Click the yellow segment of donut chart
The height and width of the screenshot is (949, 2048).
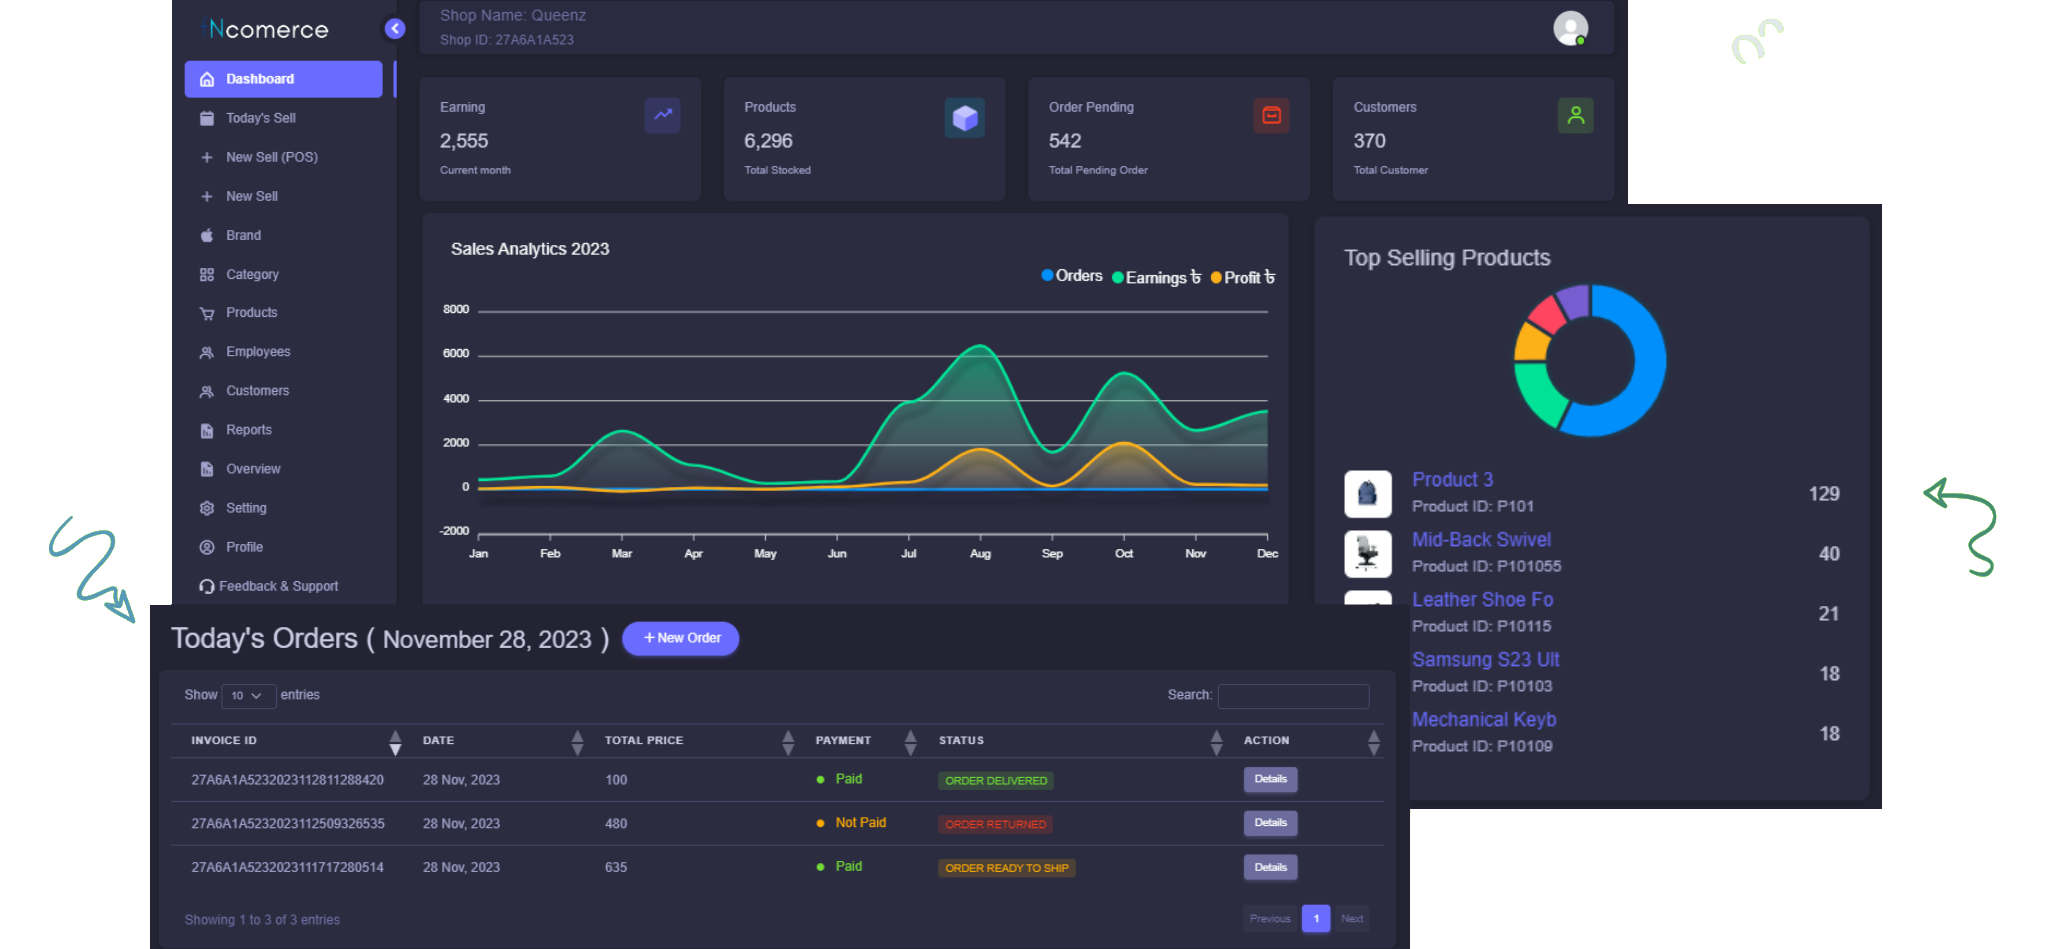(1530, 342)
